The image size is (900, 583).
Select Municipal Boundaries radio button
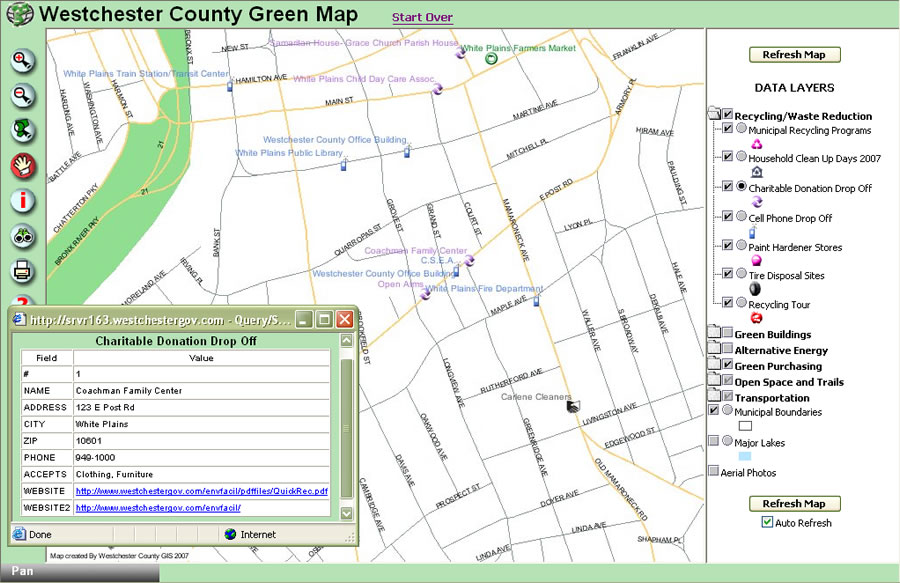tap(727, 410)
